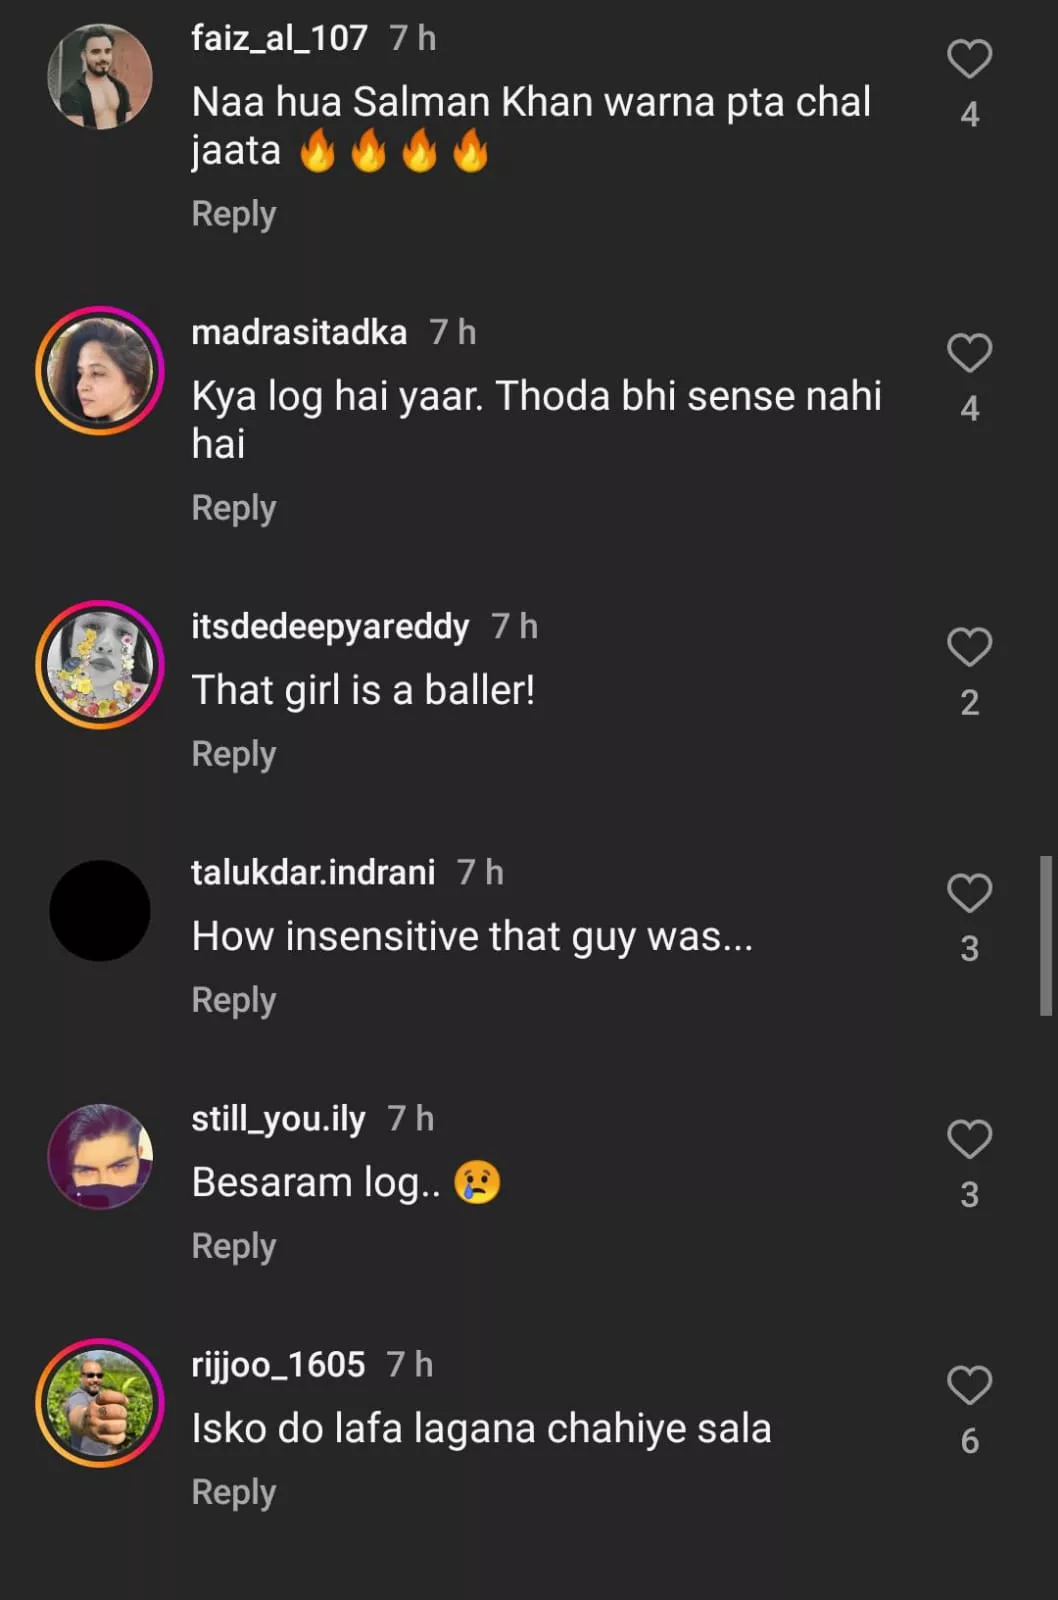Reply to madrasitadka's comment
The height and width of the screenshot is (1600, 1058).
click(x=233, y=508)
